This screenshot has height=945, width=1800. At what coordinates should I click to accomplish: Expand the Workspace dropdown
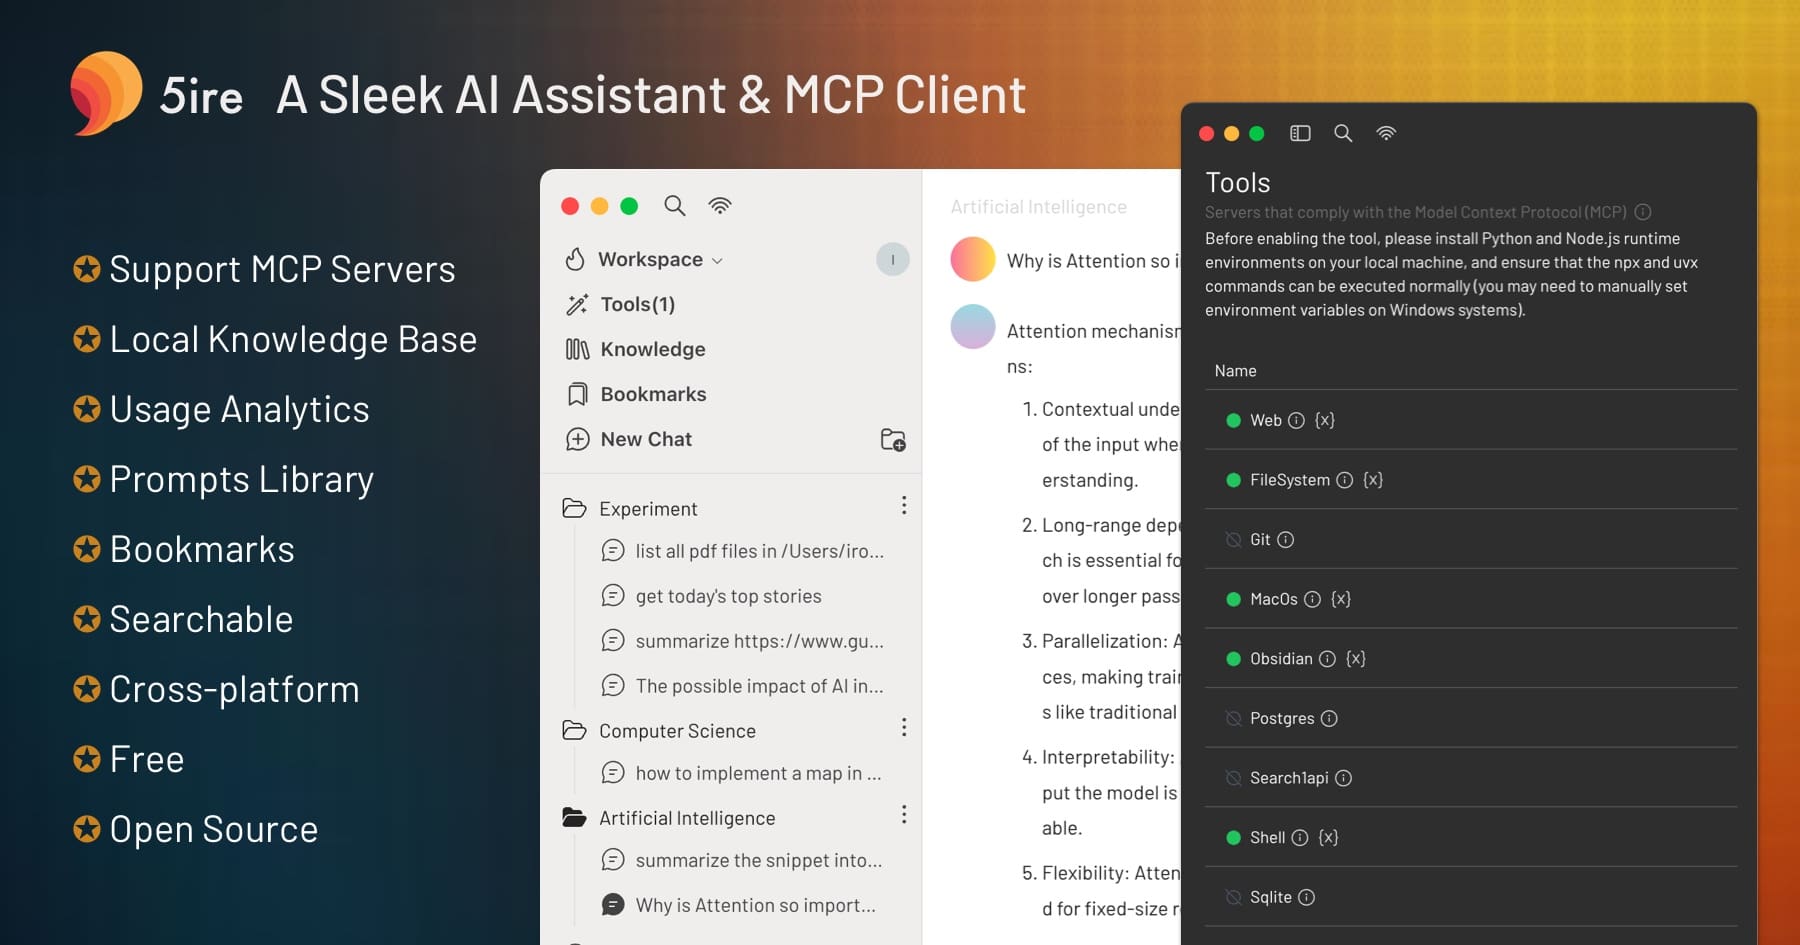[717, 259]
